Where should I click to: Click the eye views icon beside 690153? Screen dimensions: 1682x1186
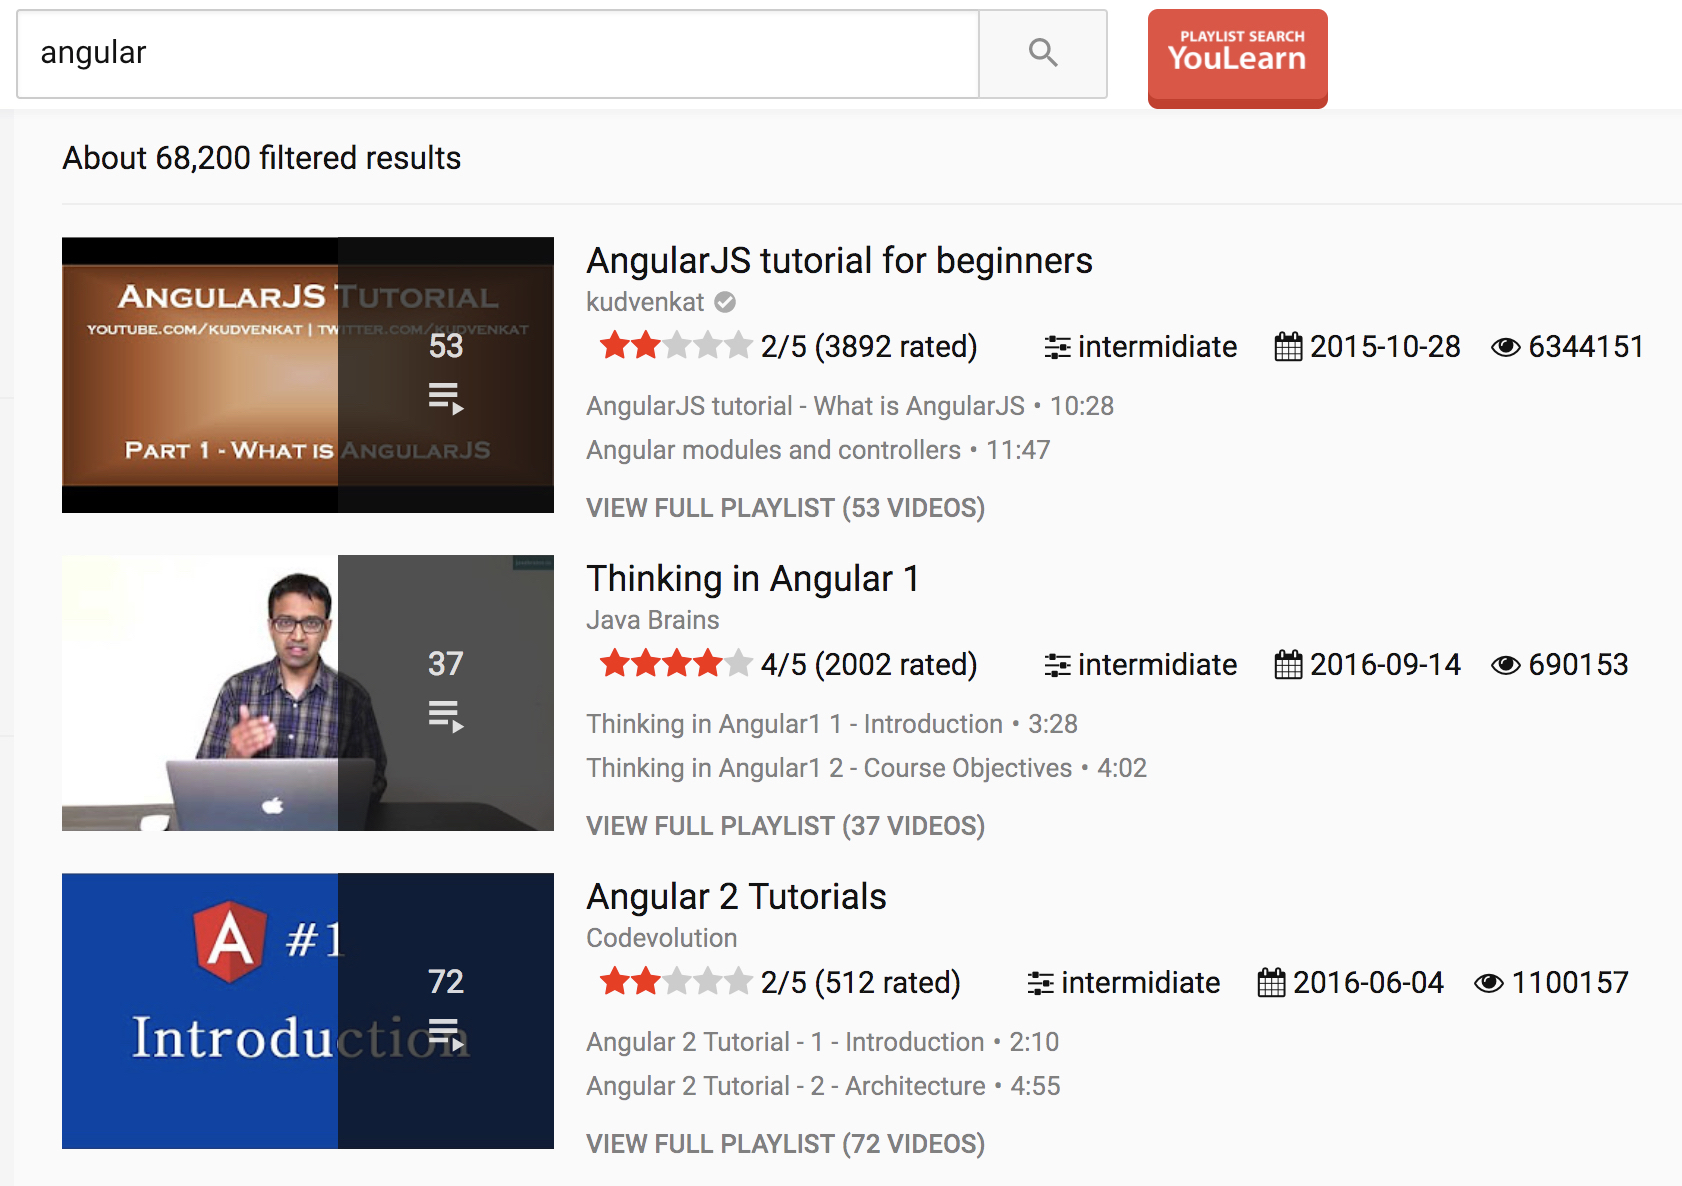(1505, 665)
